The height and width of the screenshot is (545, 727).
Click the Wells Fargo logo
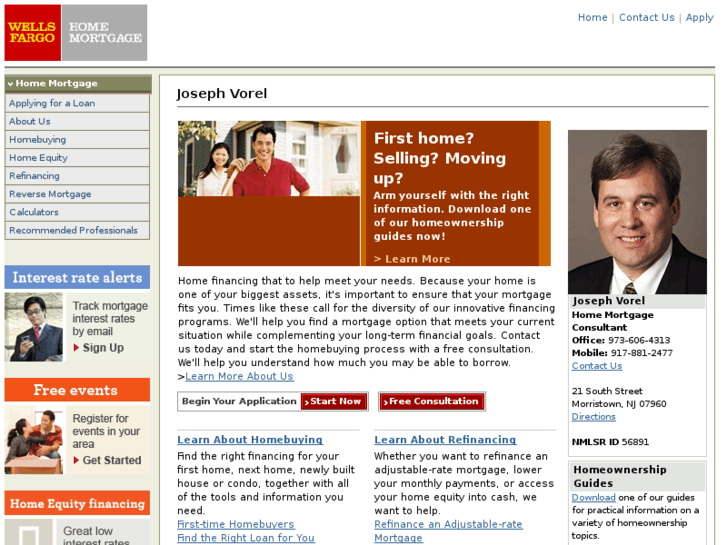[32, 32]
